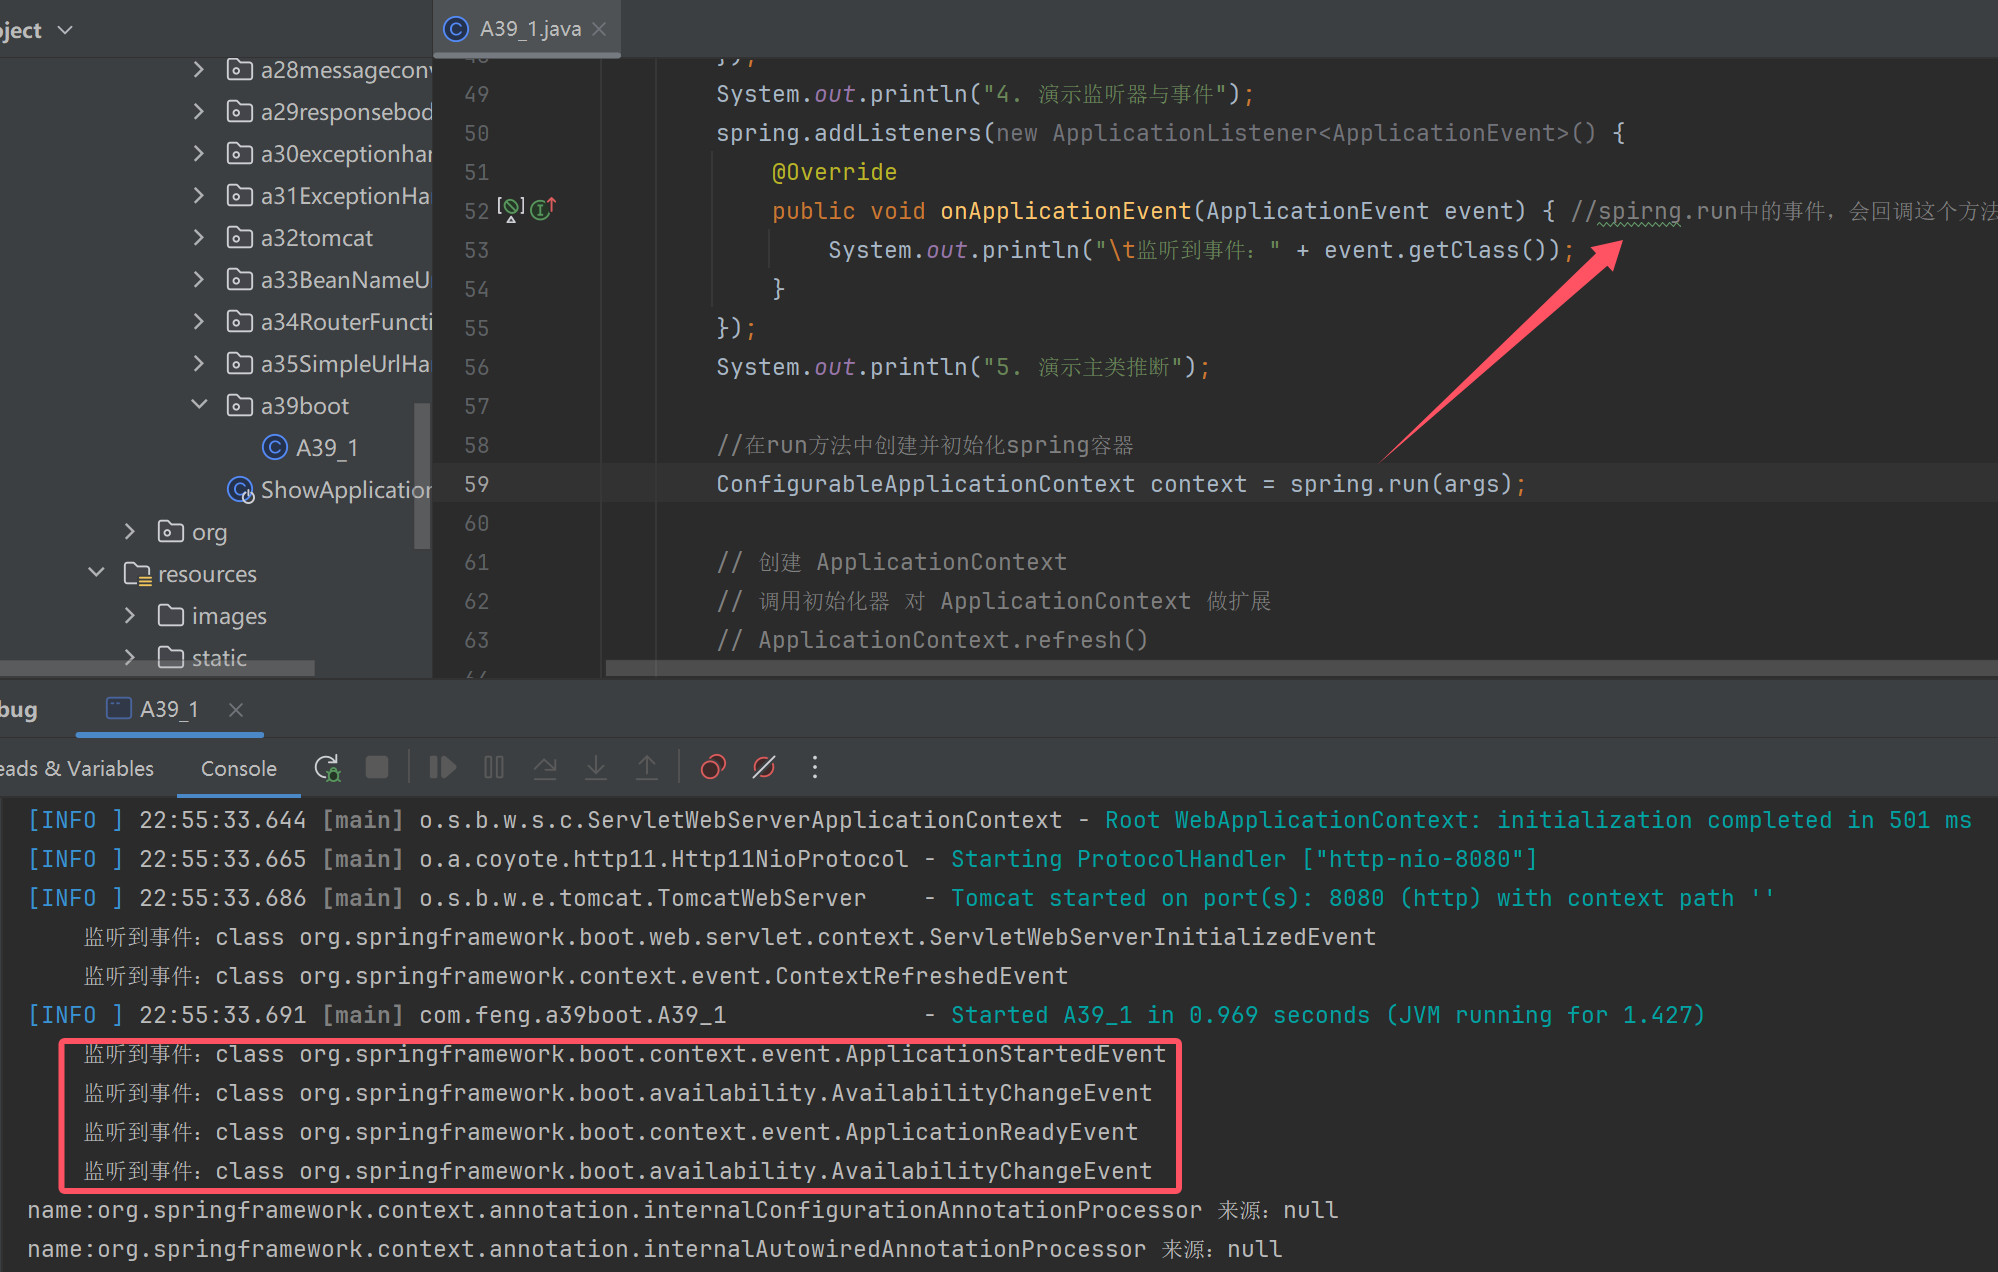The height and width of the screenshot is (1272, 1998).
Task: Click the onApplicationEvent method name
Action: point(1065,211)
